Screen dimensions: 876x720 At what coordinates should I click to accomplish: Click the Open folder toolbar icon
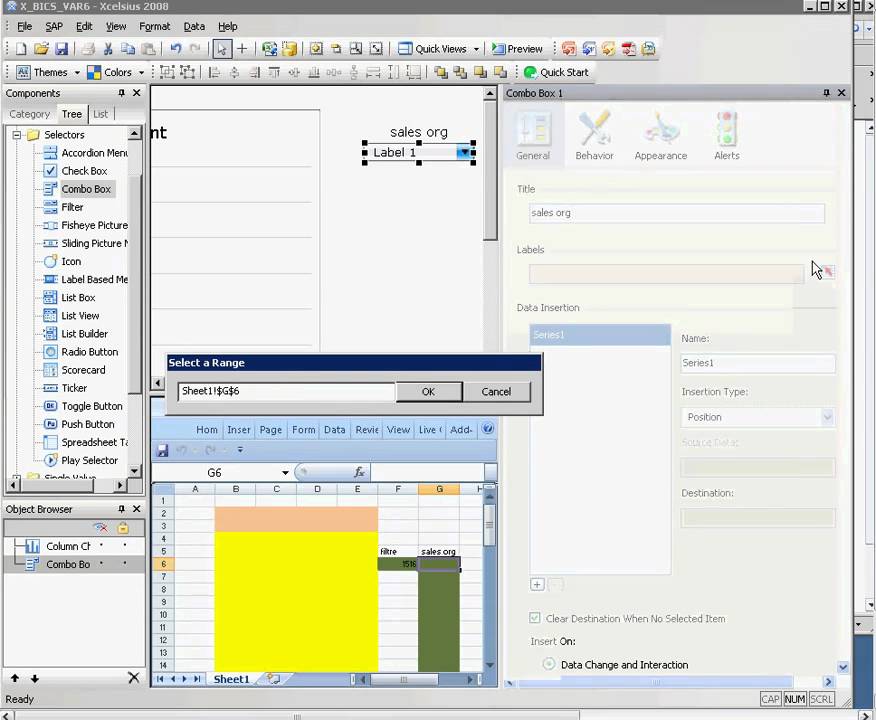pos(41,49)
